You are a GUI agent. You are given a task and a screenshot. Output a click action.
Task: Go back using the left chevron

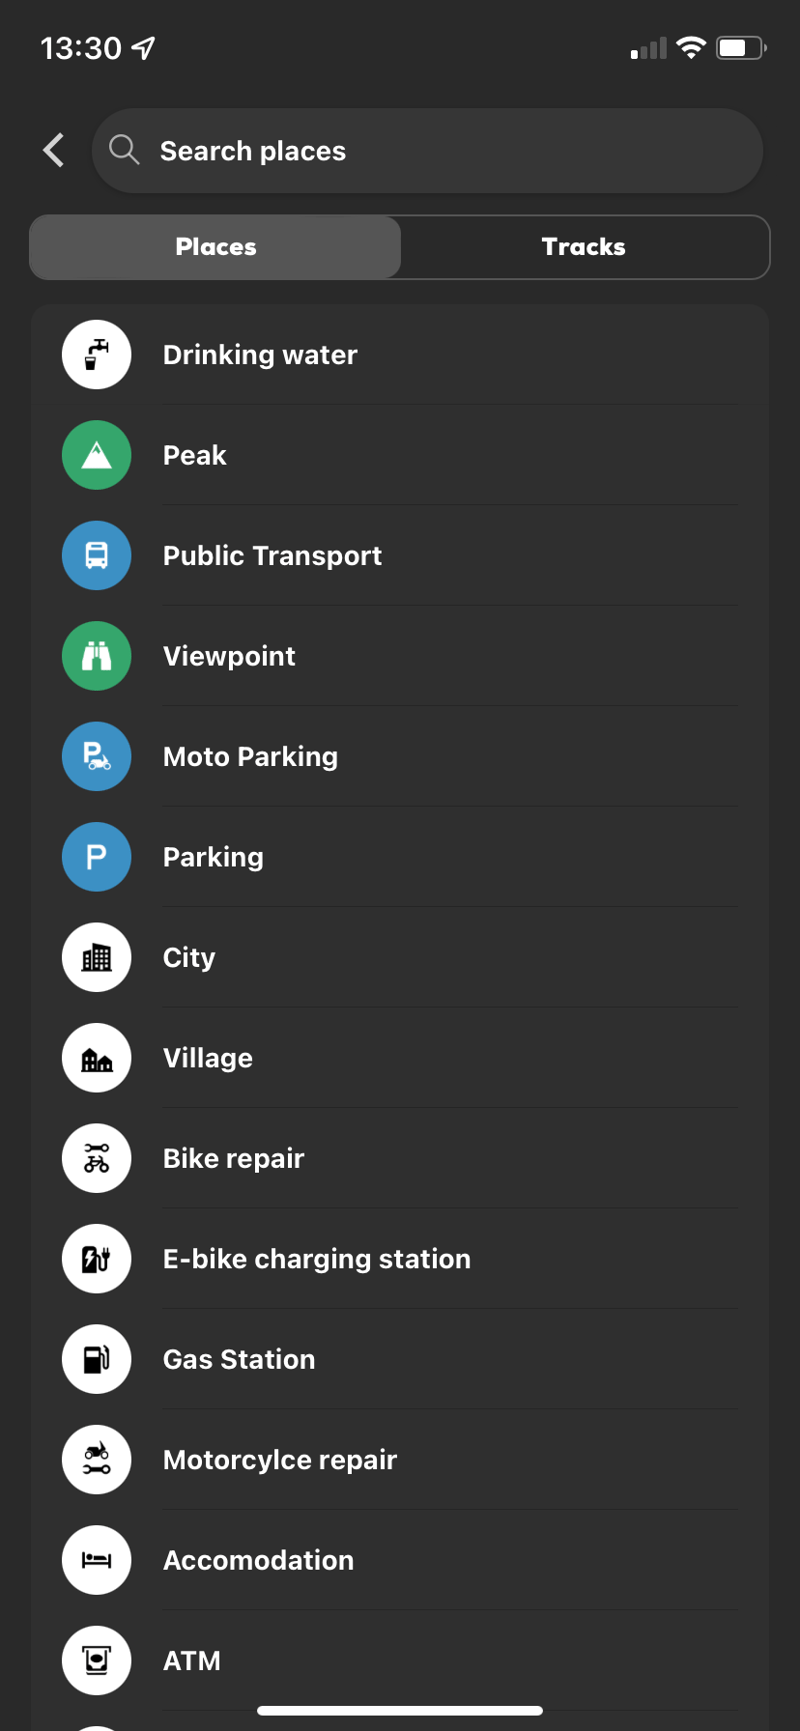point(54,151)
